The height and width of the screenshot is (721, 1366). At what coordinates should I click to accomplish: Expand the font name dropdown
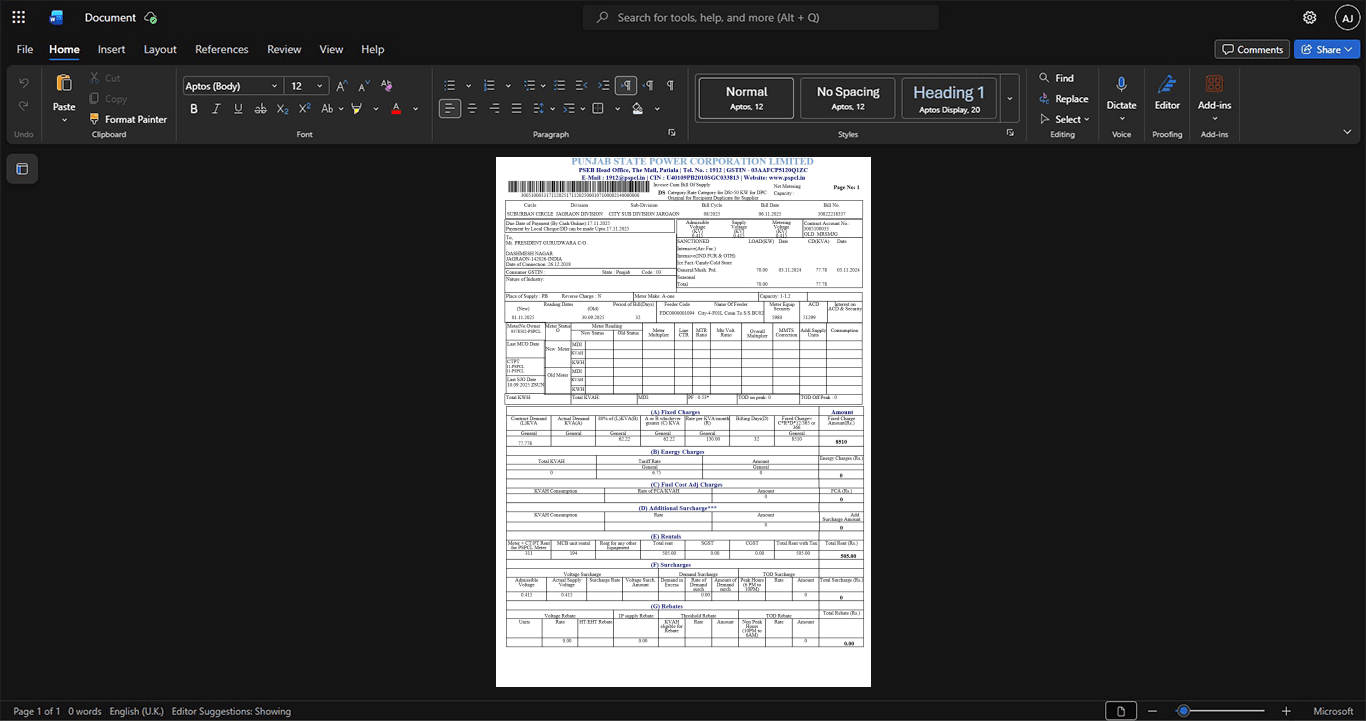click(x=274, y=86)
